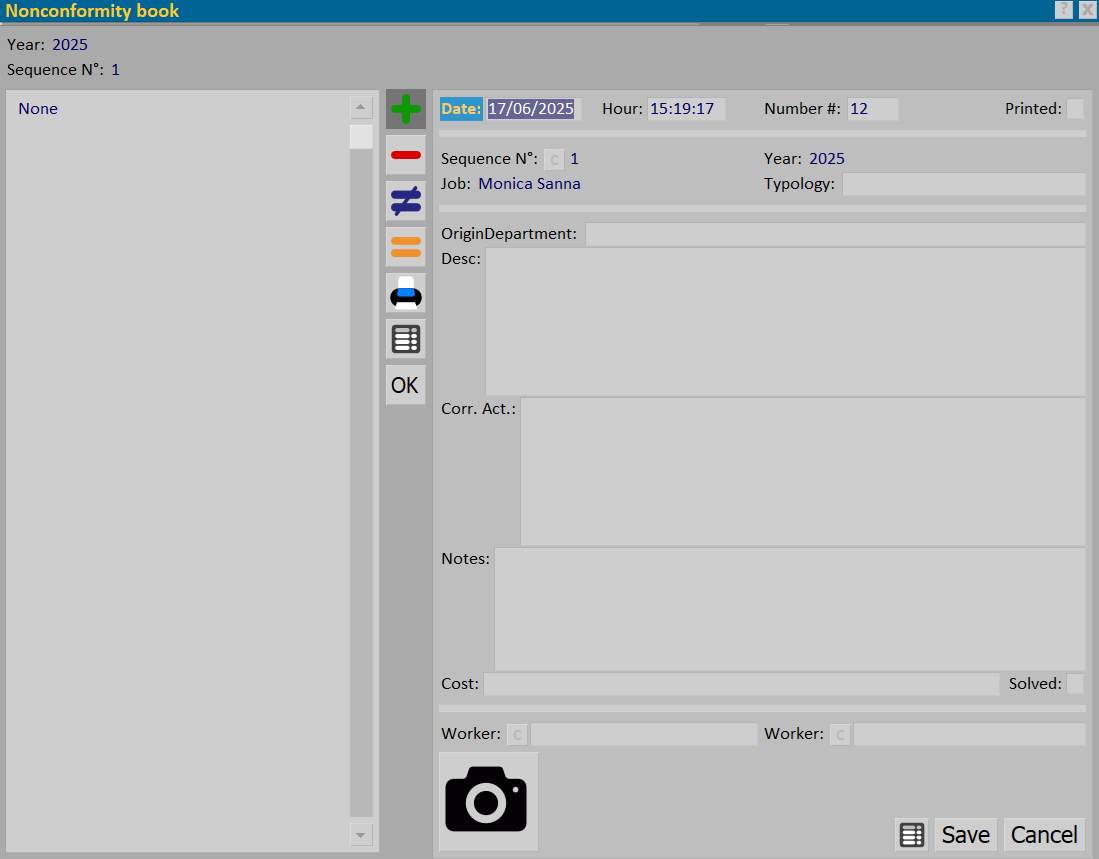Toggle the Solved checkbox
This screenshot has height=859, width=1099.
coord(1075,683)
